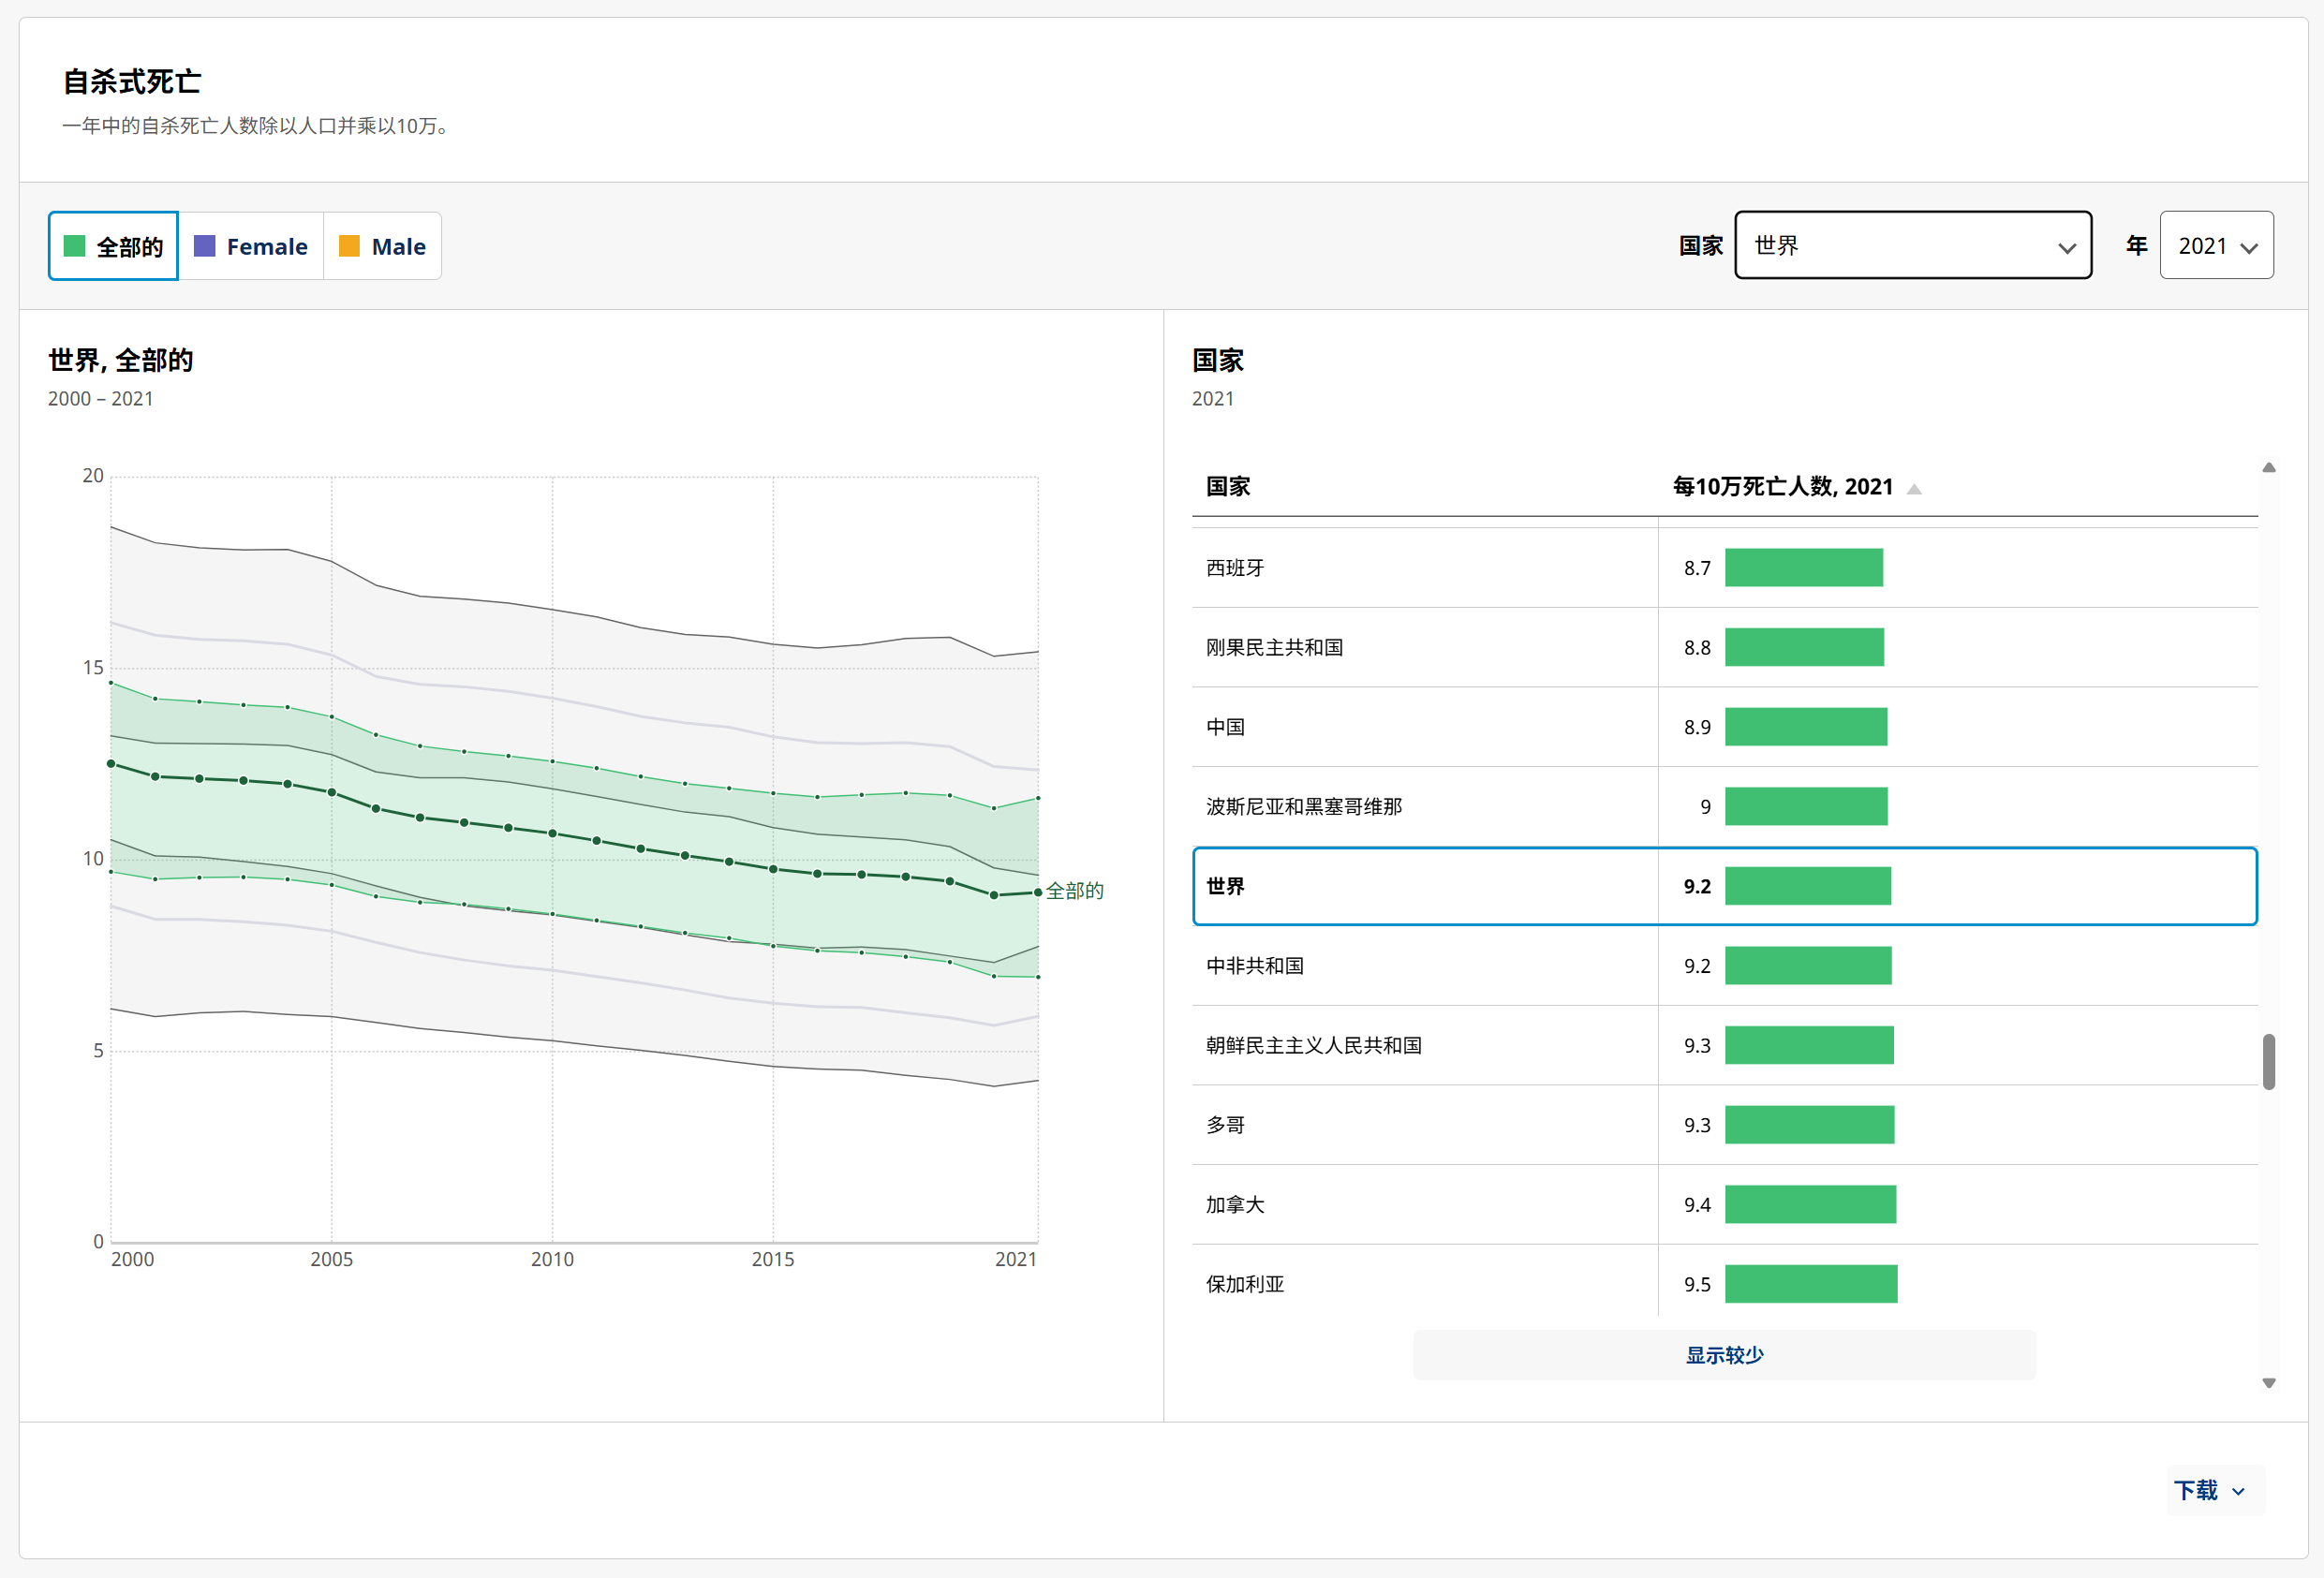Click the sort triangle beside the 2021 column

tap(1914, 489)
